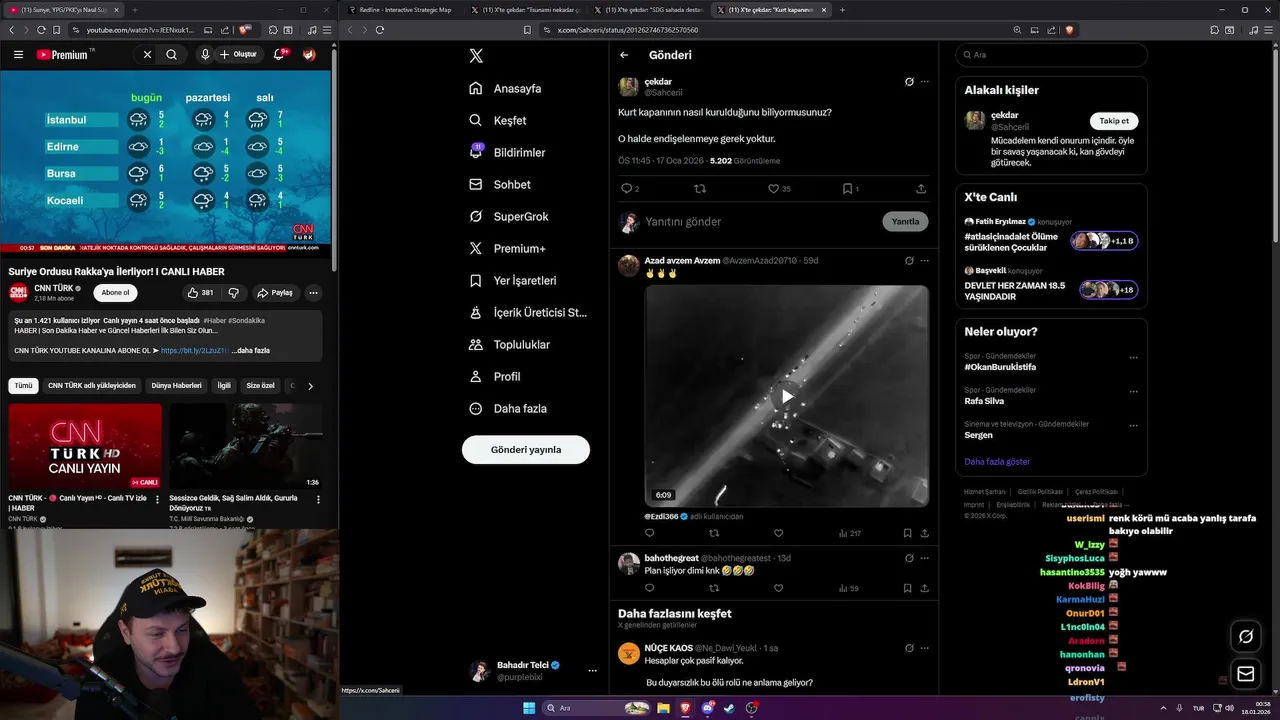Open Discord from Windows taskbar
Screen dimensions: 1280x720
[x=708, y=708]
